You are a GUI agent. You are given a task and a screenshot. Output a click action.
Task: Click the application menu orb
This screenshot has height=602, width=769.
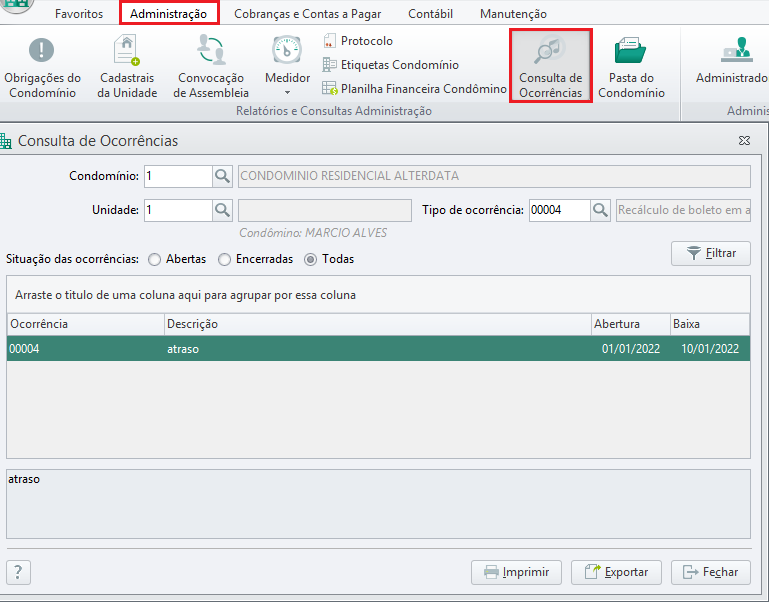pos(17,6)
